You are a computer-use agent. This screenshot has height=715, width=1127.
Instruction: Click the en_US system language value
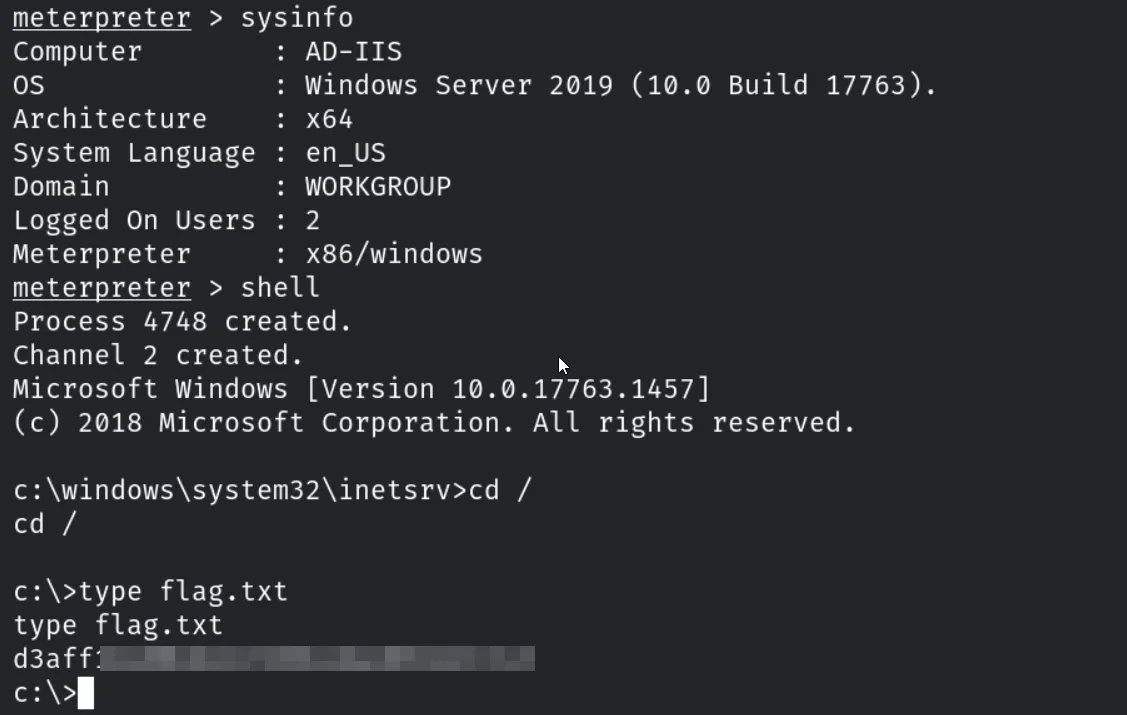click(x=345, y=153)
